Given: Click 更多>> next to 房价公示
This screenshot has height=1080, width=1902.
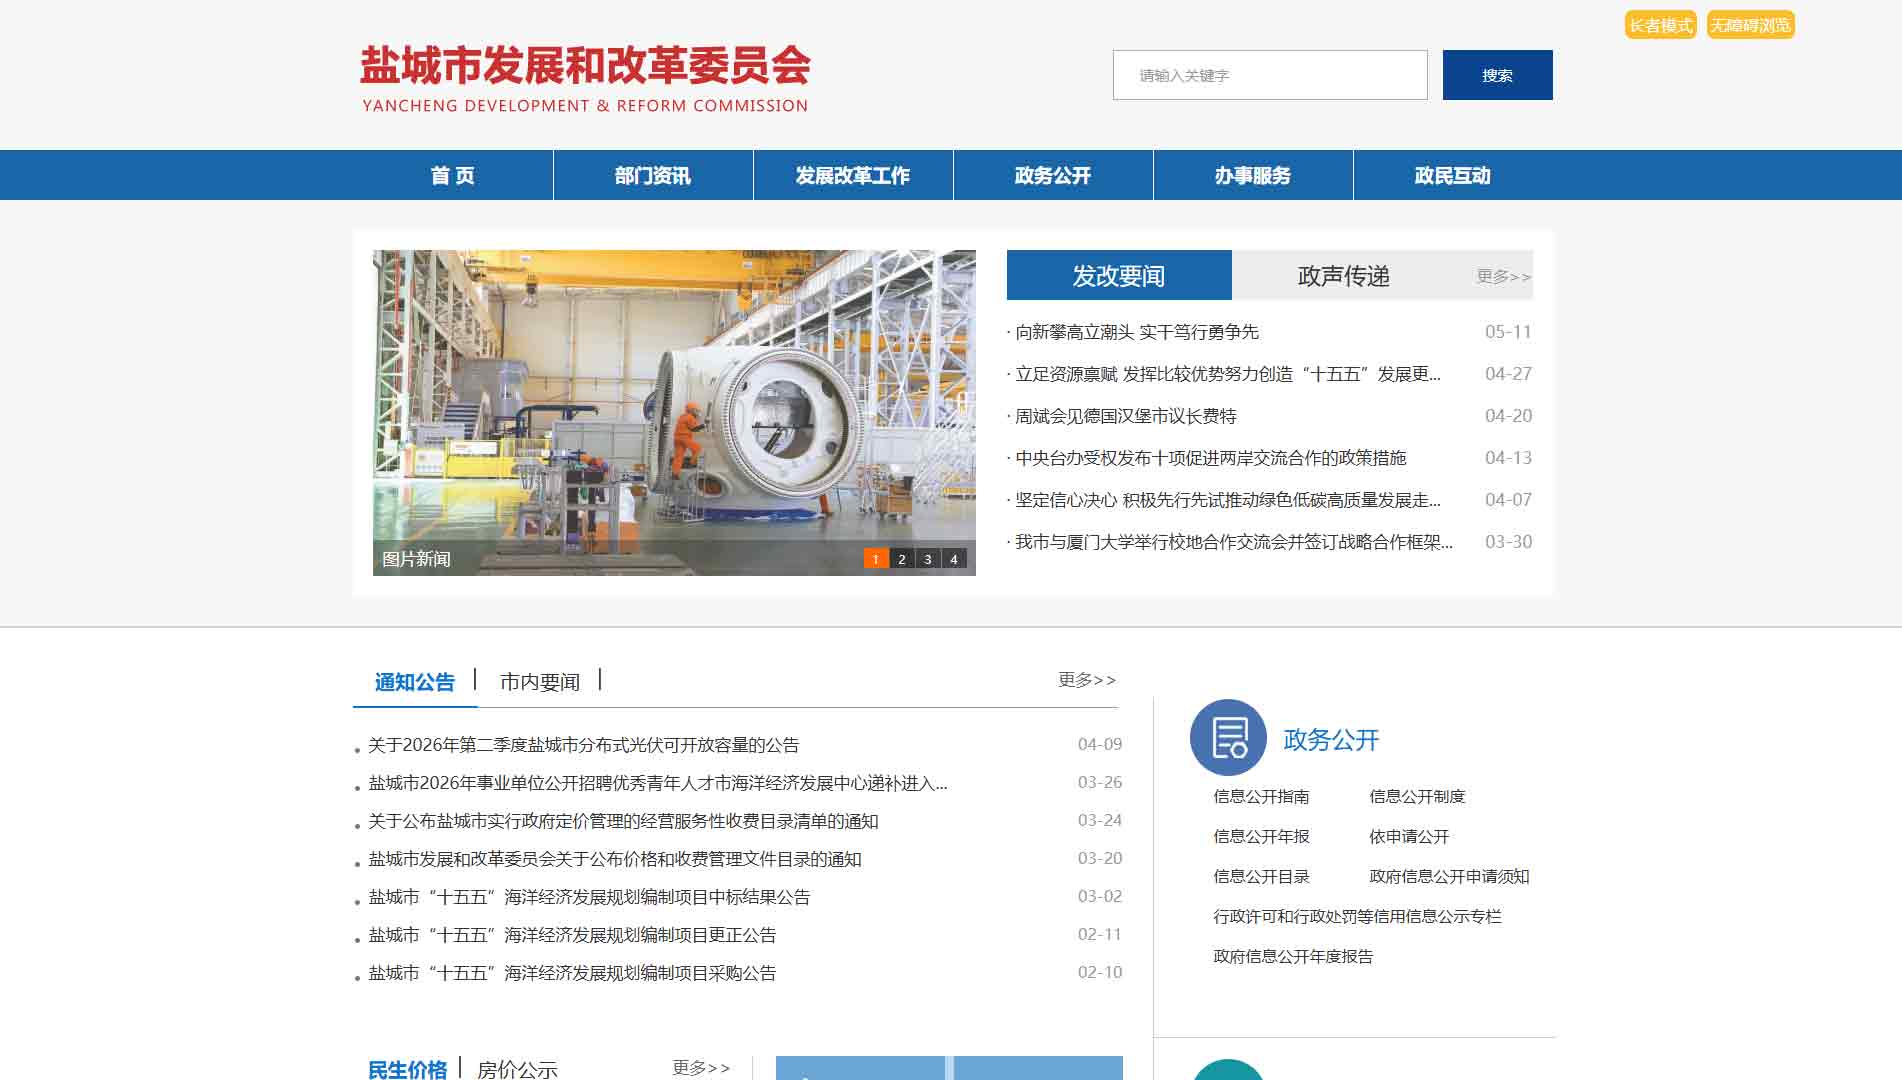Looking at the screenshot, I should pyautogui.click(x=701, y=1068).
